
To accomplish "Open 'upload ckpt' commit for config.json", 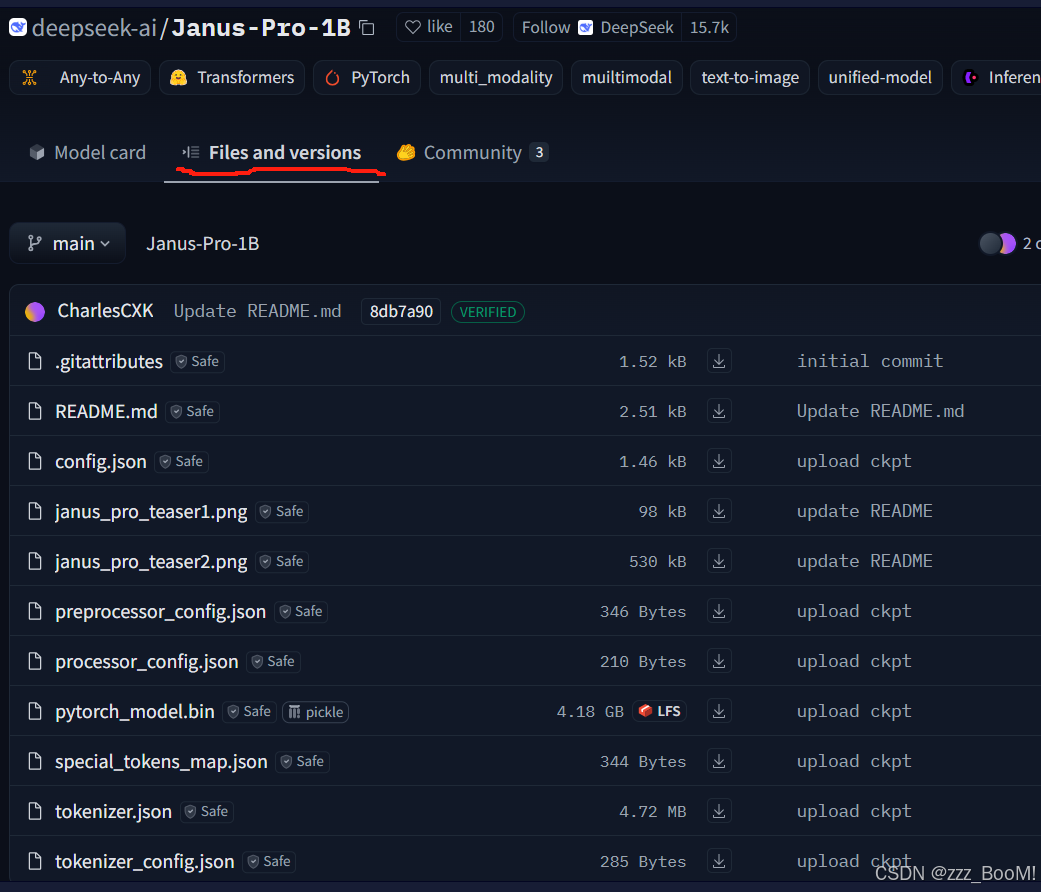I will tap(854, 461).
